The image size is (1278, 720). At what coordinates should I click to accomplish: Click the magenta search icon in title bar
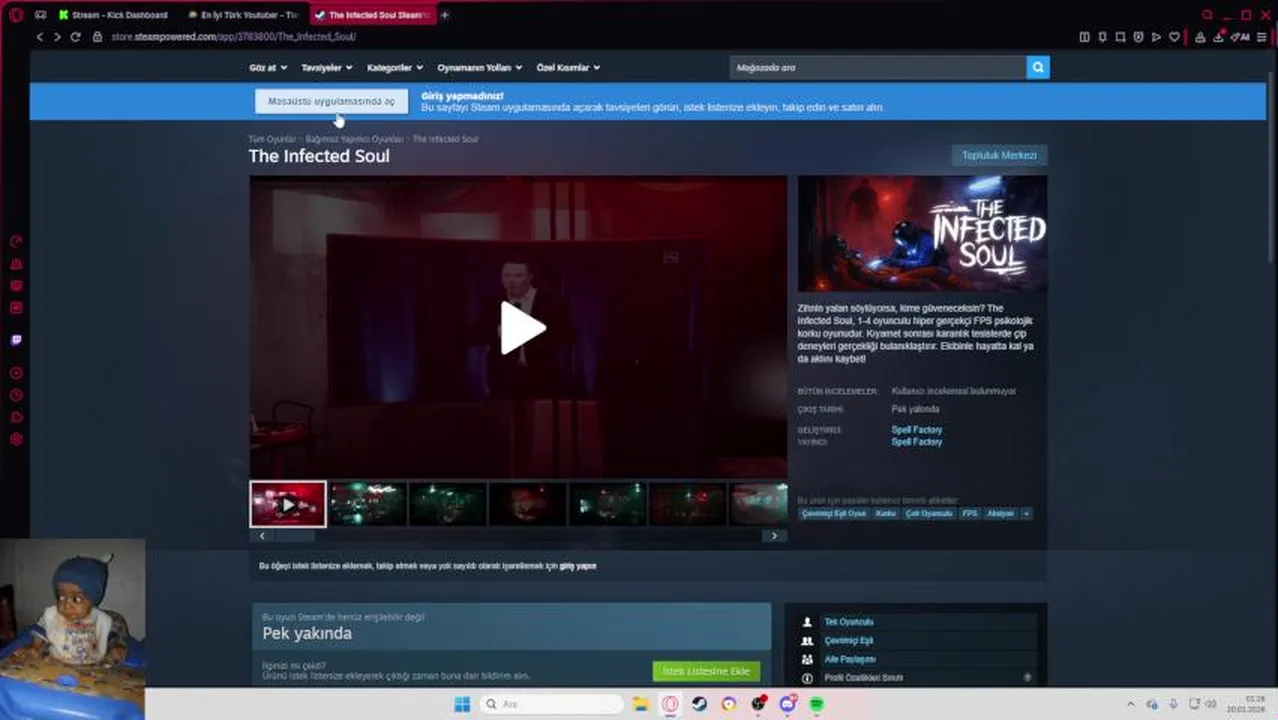tap(1208, 15)
